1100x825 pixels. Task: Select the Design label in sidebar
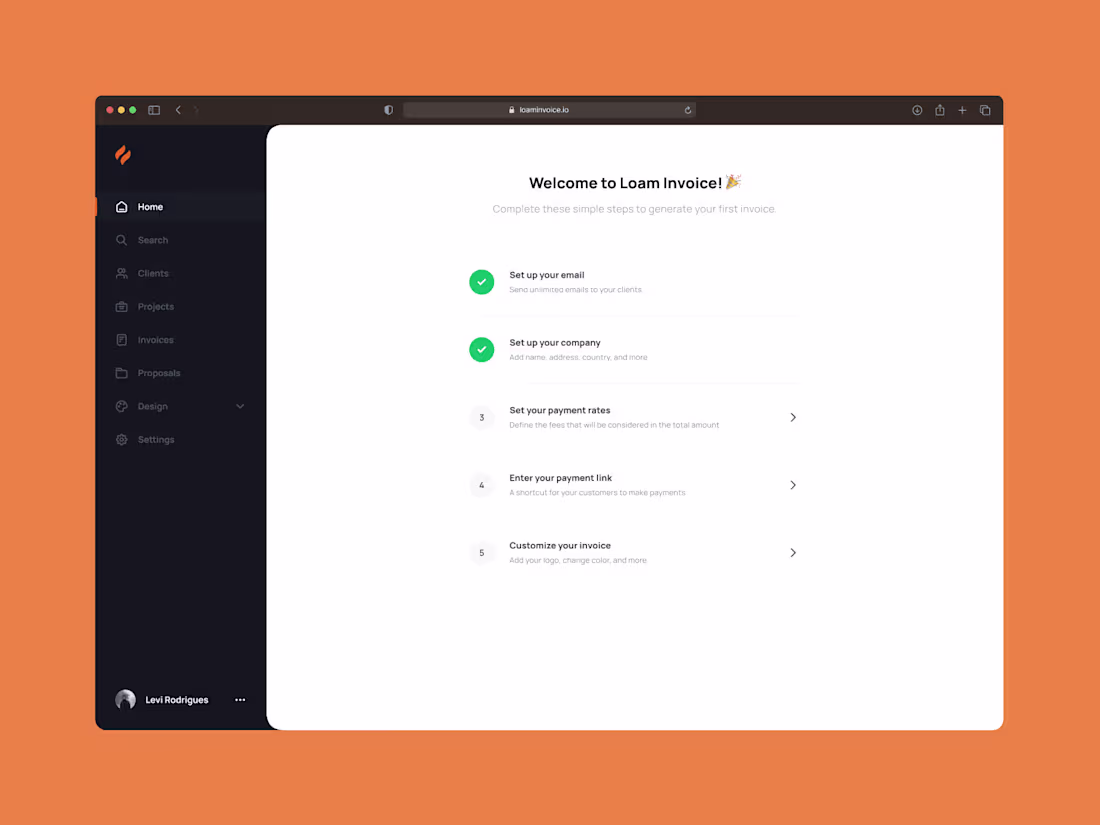(x=152, y=406)
